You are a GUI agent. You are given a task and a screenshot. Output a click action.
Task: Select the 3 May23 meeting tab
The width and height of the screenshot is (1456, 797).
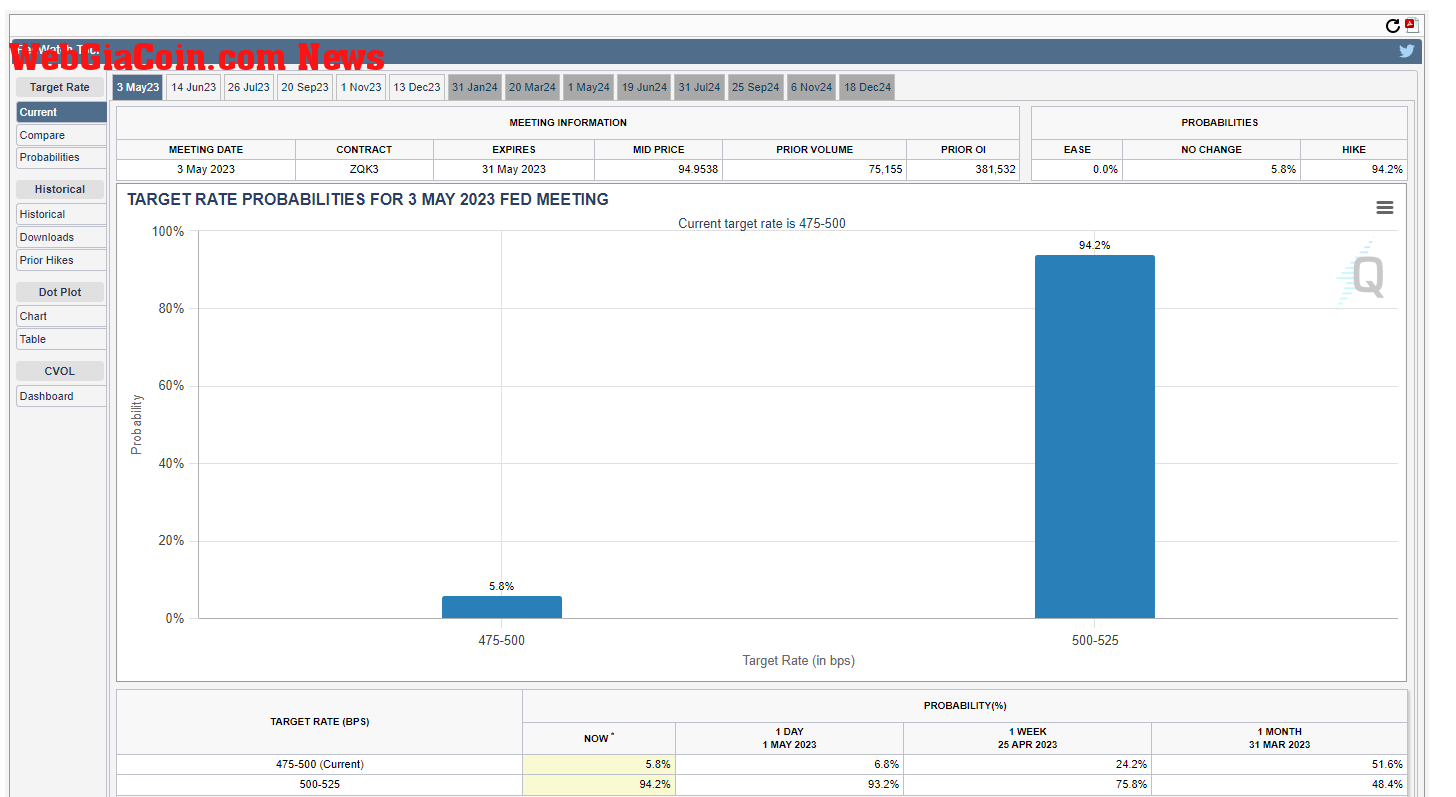point(138,87)
